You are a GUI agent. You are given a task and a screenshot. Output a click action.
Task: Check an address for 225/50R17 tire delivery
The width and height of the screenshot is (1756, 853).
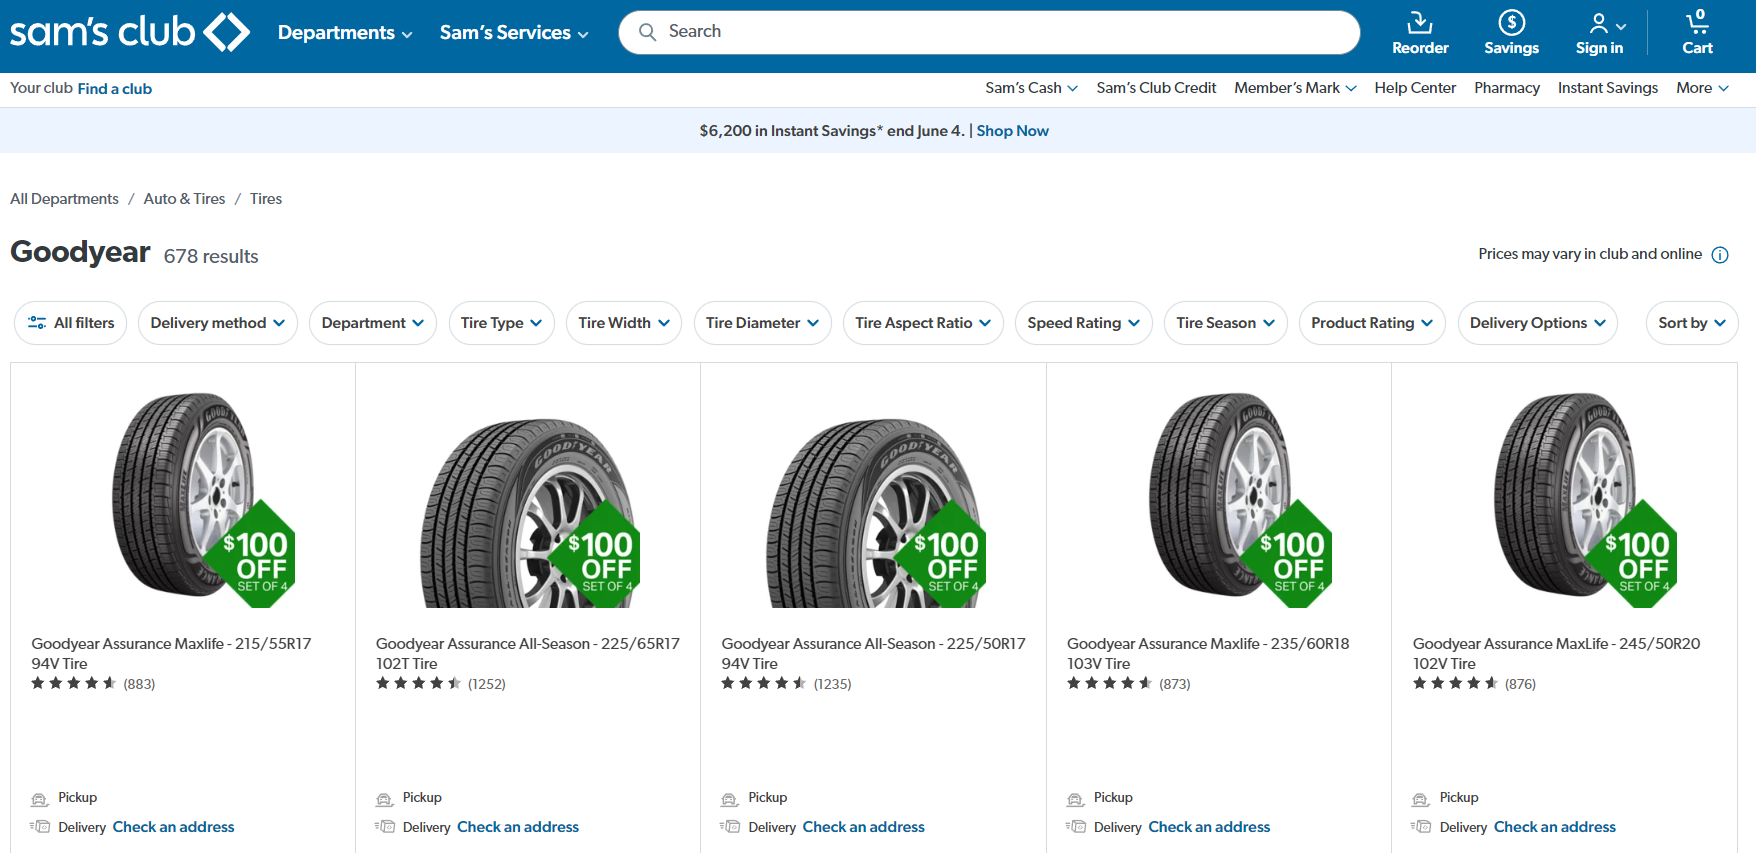pyautogui.click(x=864, y=827)
